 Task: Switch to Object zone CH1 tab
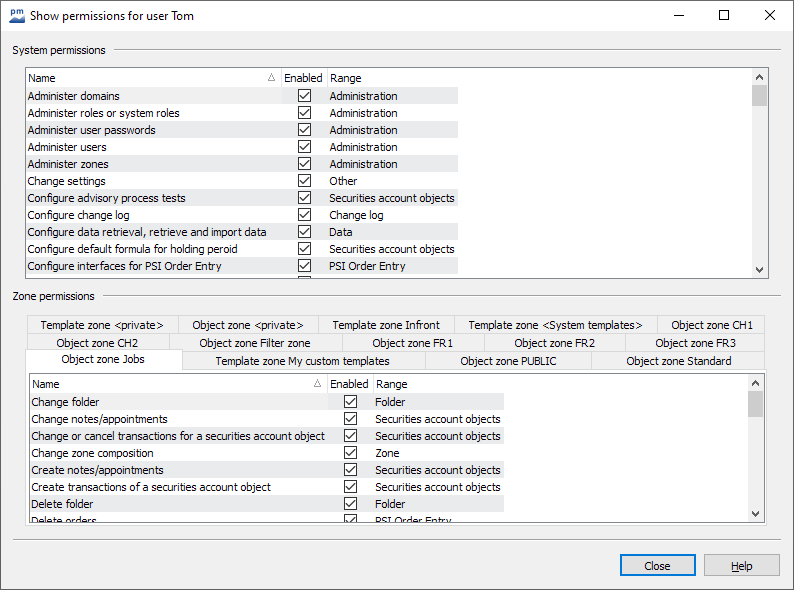(x=711, y=325)
